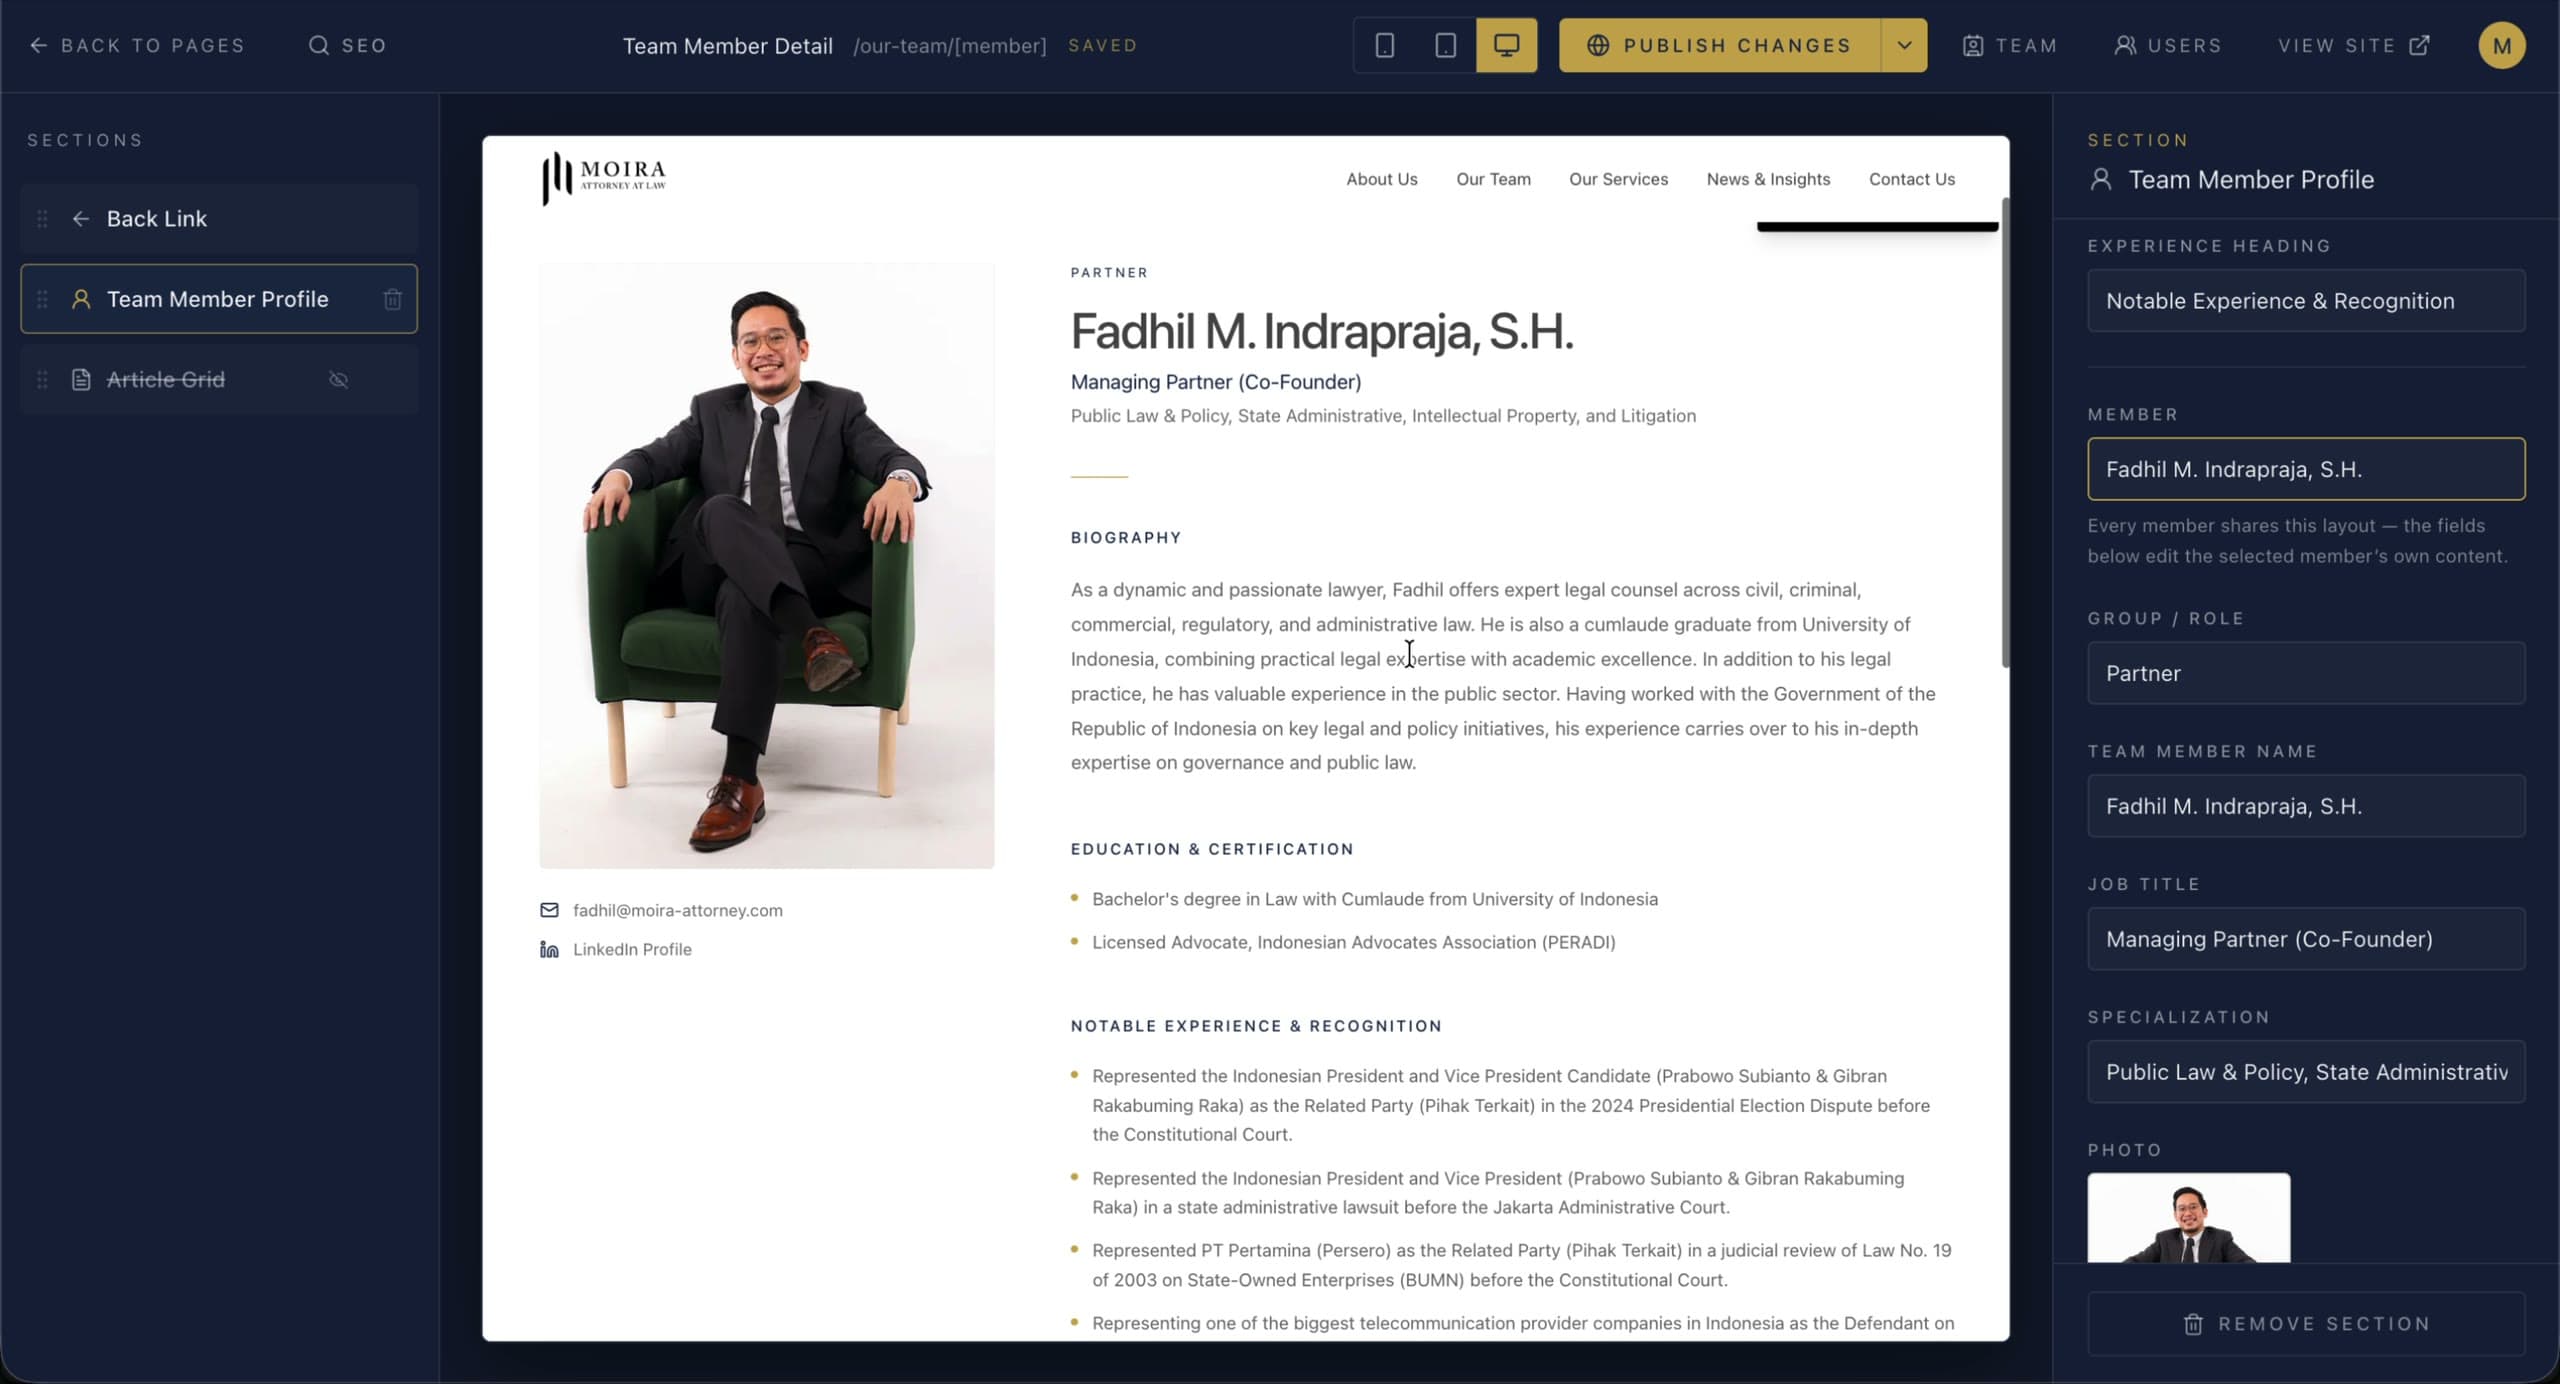The width and height of the screenshot is (2560, 1384).
Task: Click the Remove Section button
Action: click(2306, 1324)
